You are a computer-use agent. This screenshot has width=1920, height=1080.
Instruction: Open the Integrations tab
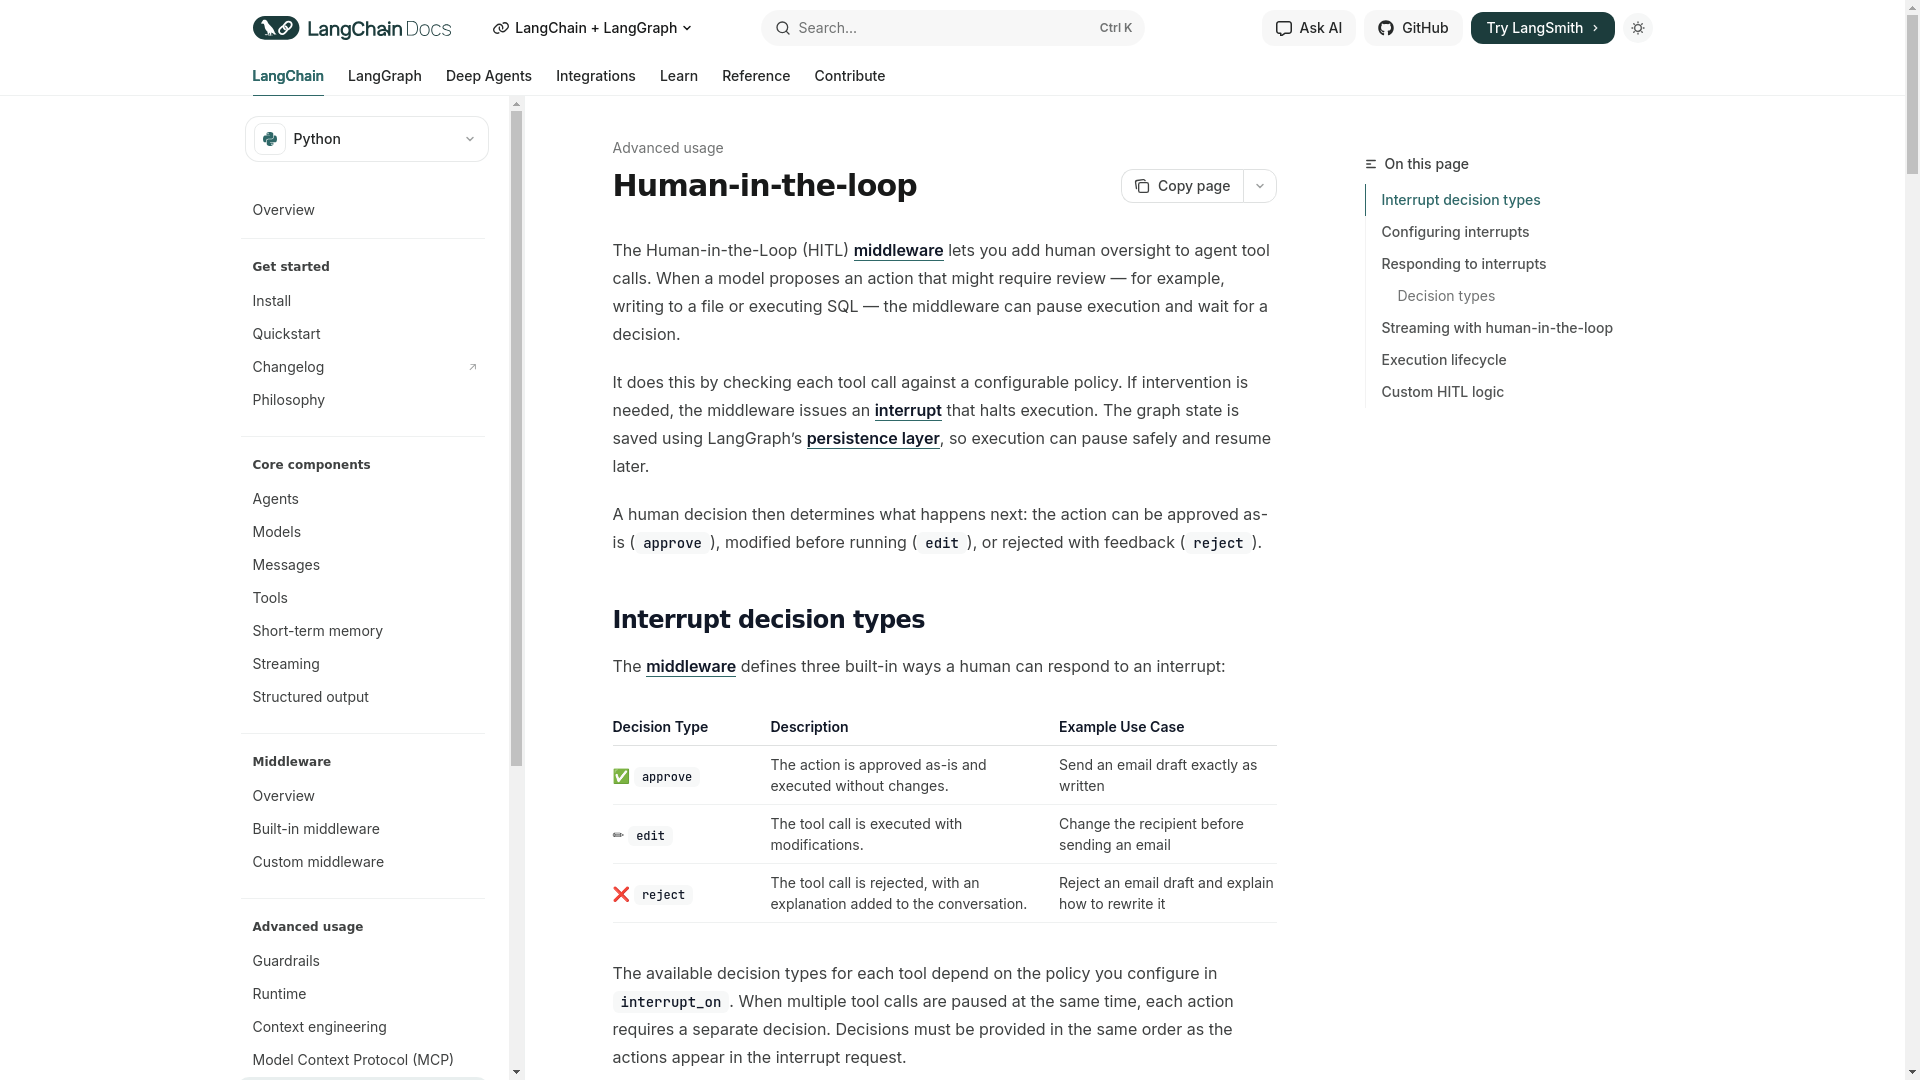point(596,76)
